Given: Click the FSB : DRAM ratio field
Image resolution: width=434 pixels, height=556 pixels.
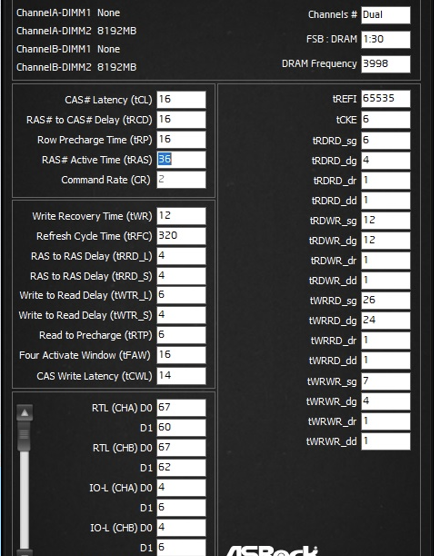Looking at the screenshot, I should (386, 39).
